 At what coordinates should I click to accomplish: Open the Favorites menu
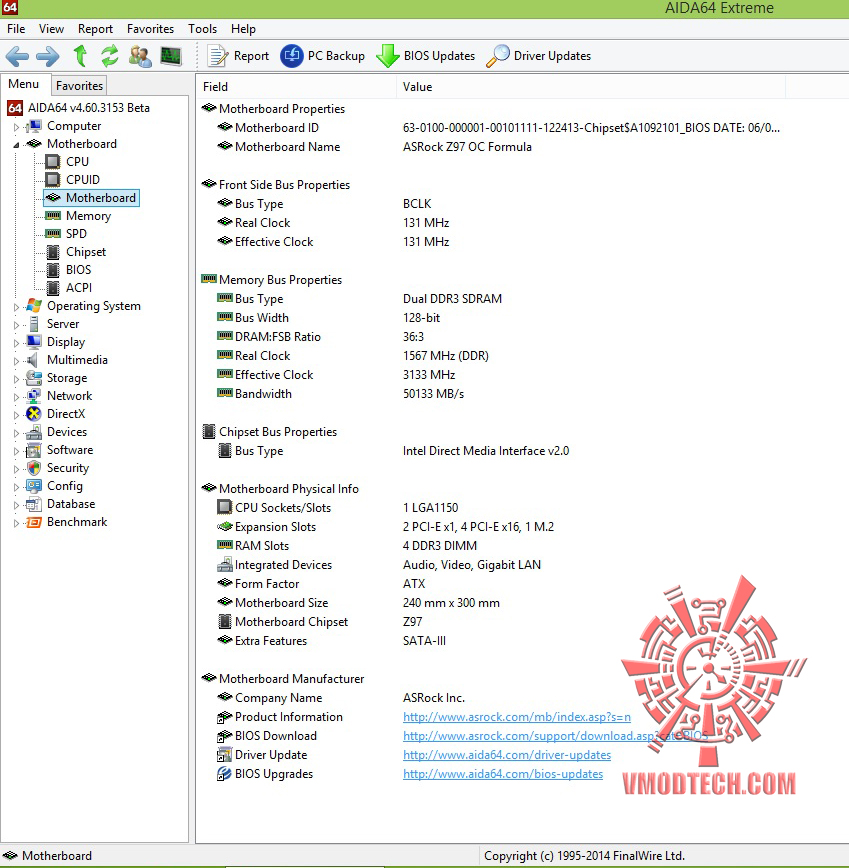pyautogui.click(x=150, y=29)
